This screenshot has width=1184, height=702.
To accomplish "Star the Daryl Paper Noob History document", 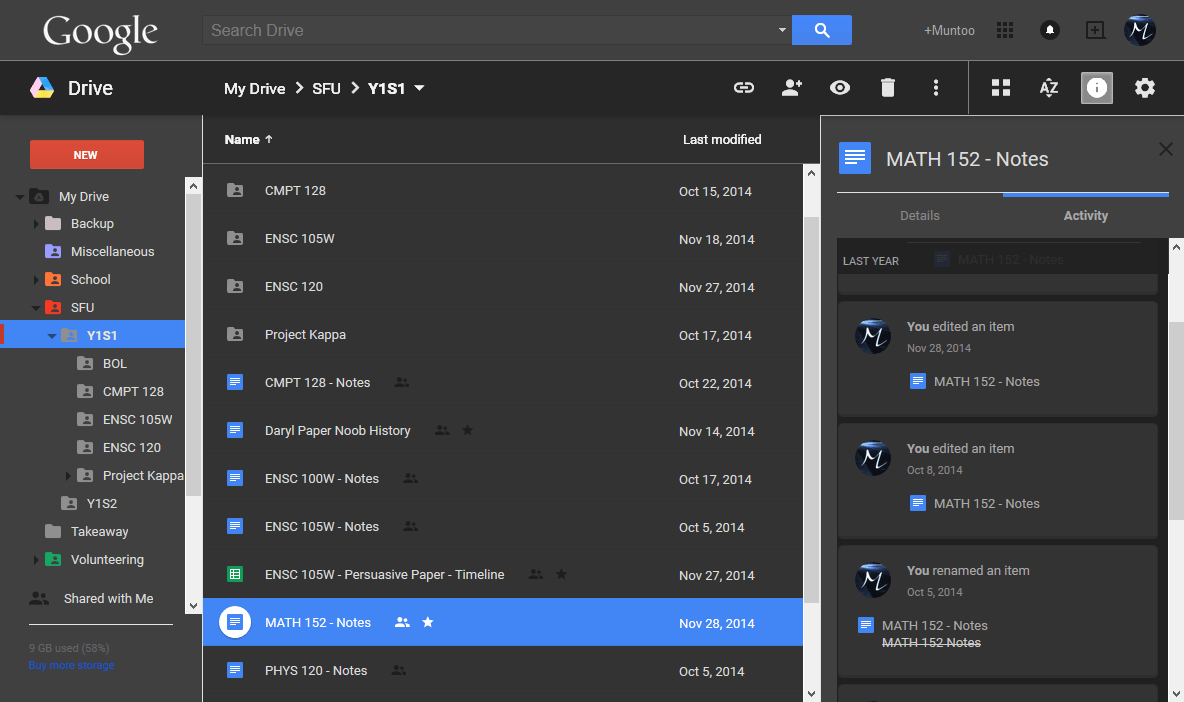I will pos(467,430).
